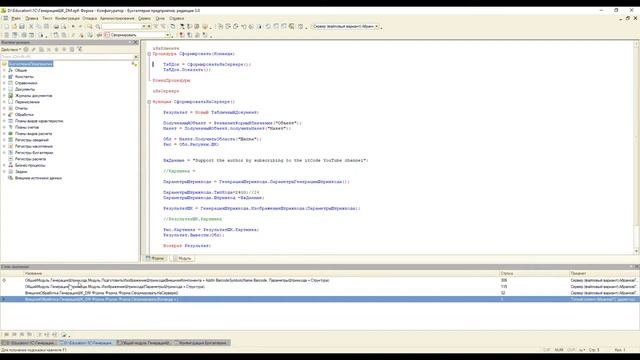
Task: Click the Copy toolbar icon
Action: pos(39,27)
